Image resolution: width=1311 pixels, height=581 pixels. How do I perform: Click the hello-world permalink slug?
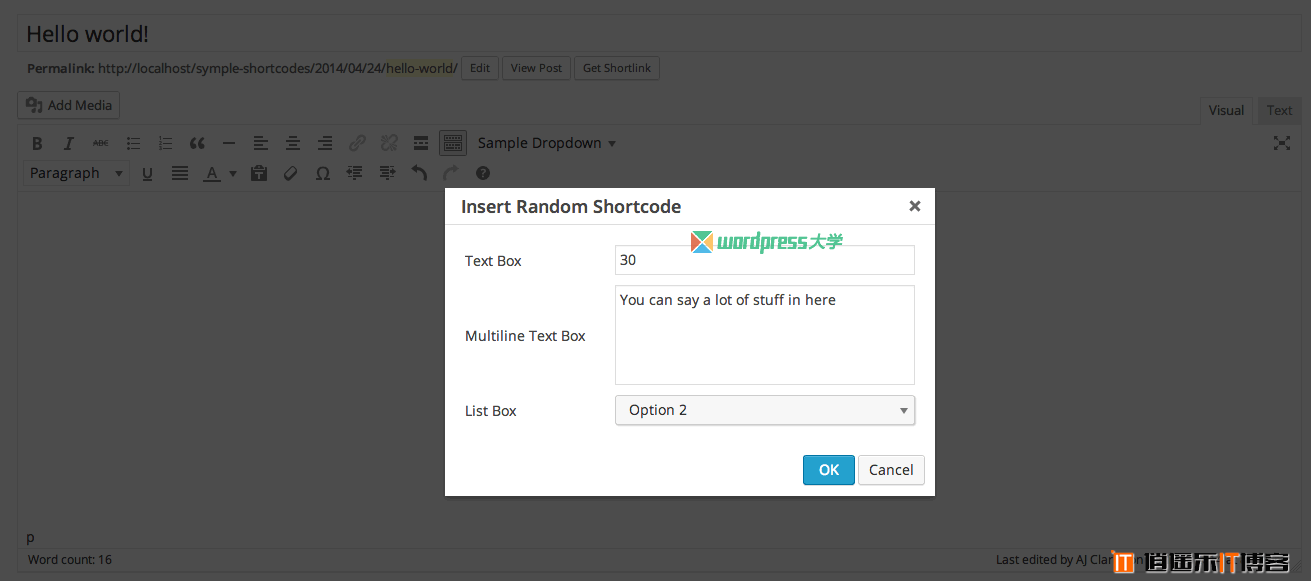pyautogui.click(x=422, y=68)
